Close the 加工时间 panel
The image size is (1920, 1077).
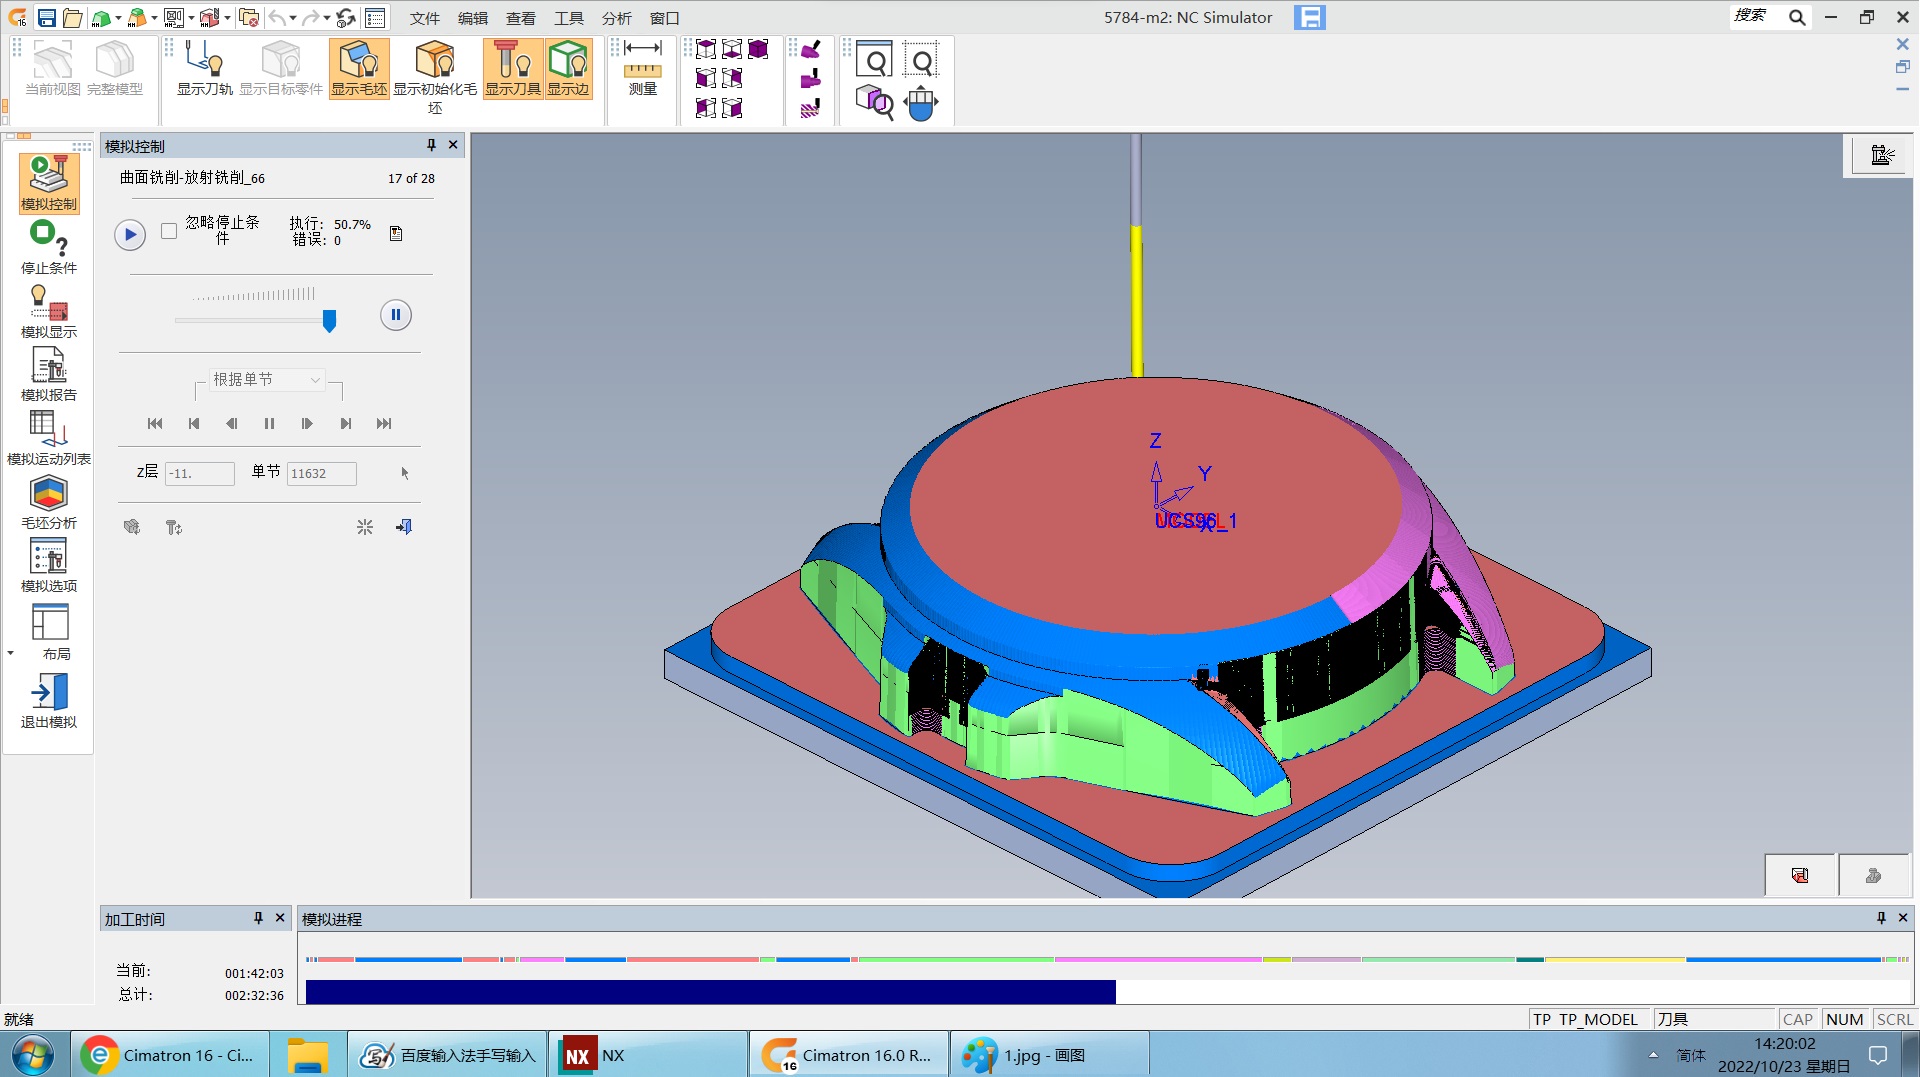[280, 918]
